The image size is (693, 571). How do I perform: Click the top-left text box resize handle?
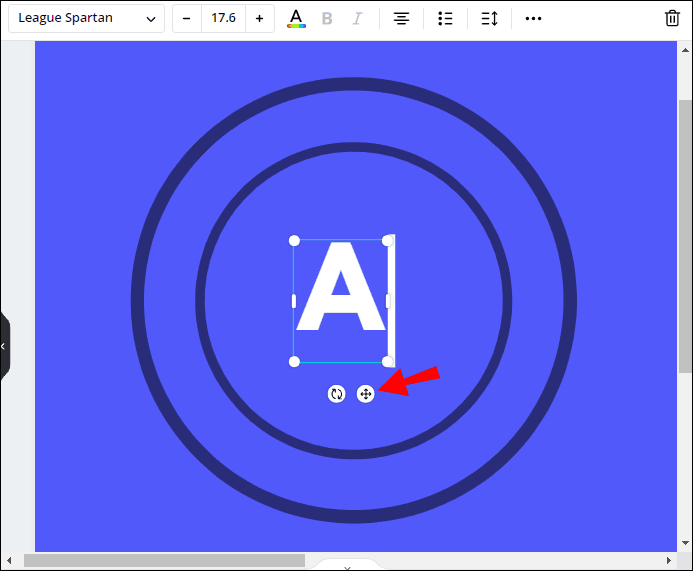point(294,241)
